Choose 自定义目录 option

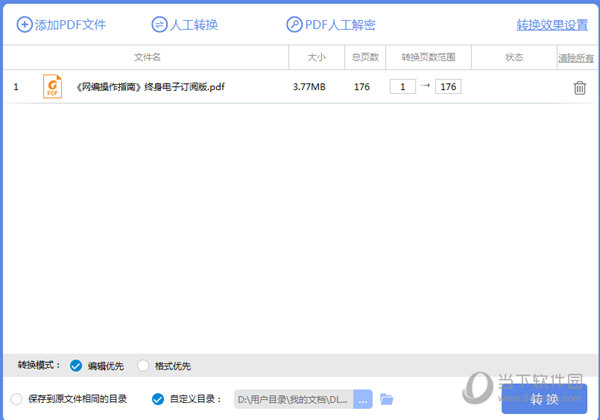click(x=158, y=399)
